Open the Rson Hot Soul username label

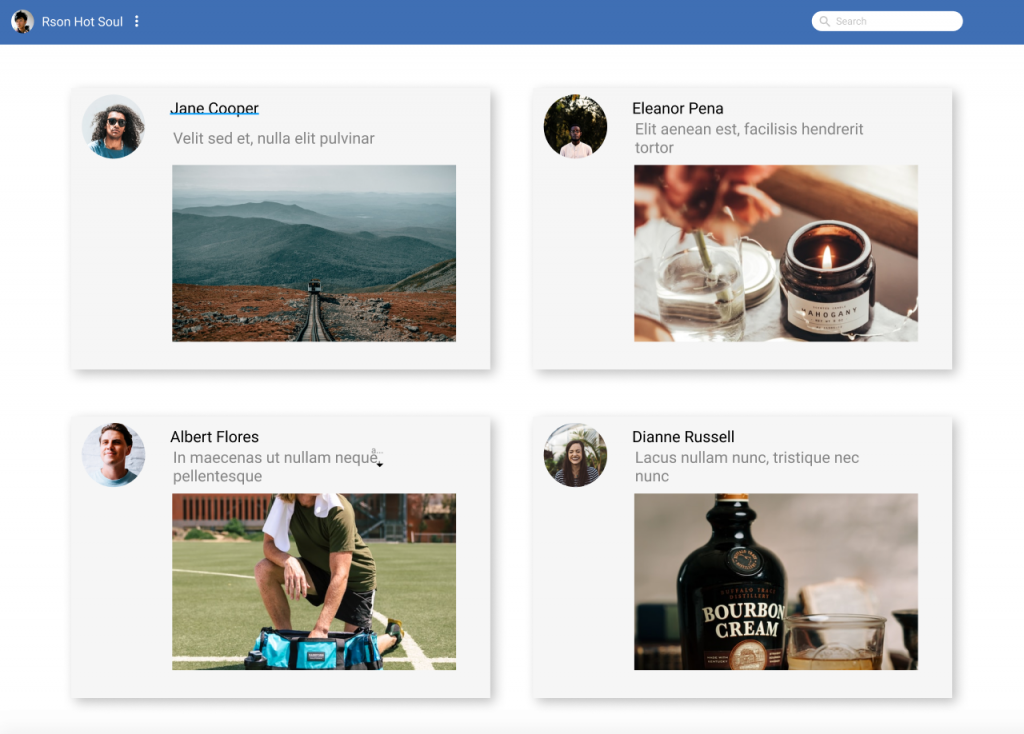[x=82, y=22]
